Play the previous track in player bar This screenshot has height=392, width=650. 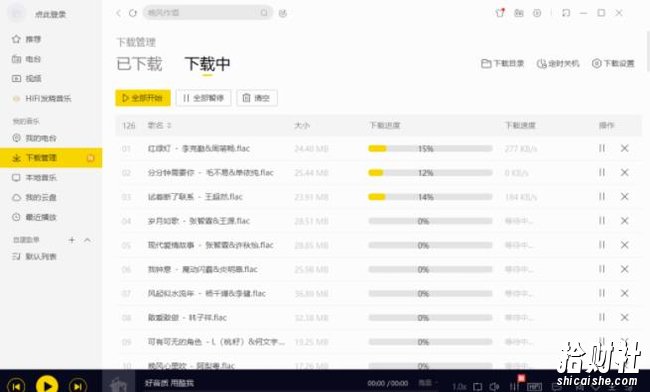coord(16,386)
